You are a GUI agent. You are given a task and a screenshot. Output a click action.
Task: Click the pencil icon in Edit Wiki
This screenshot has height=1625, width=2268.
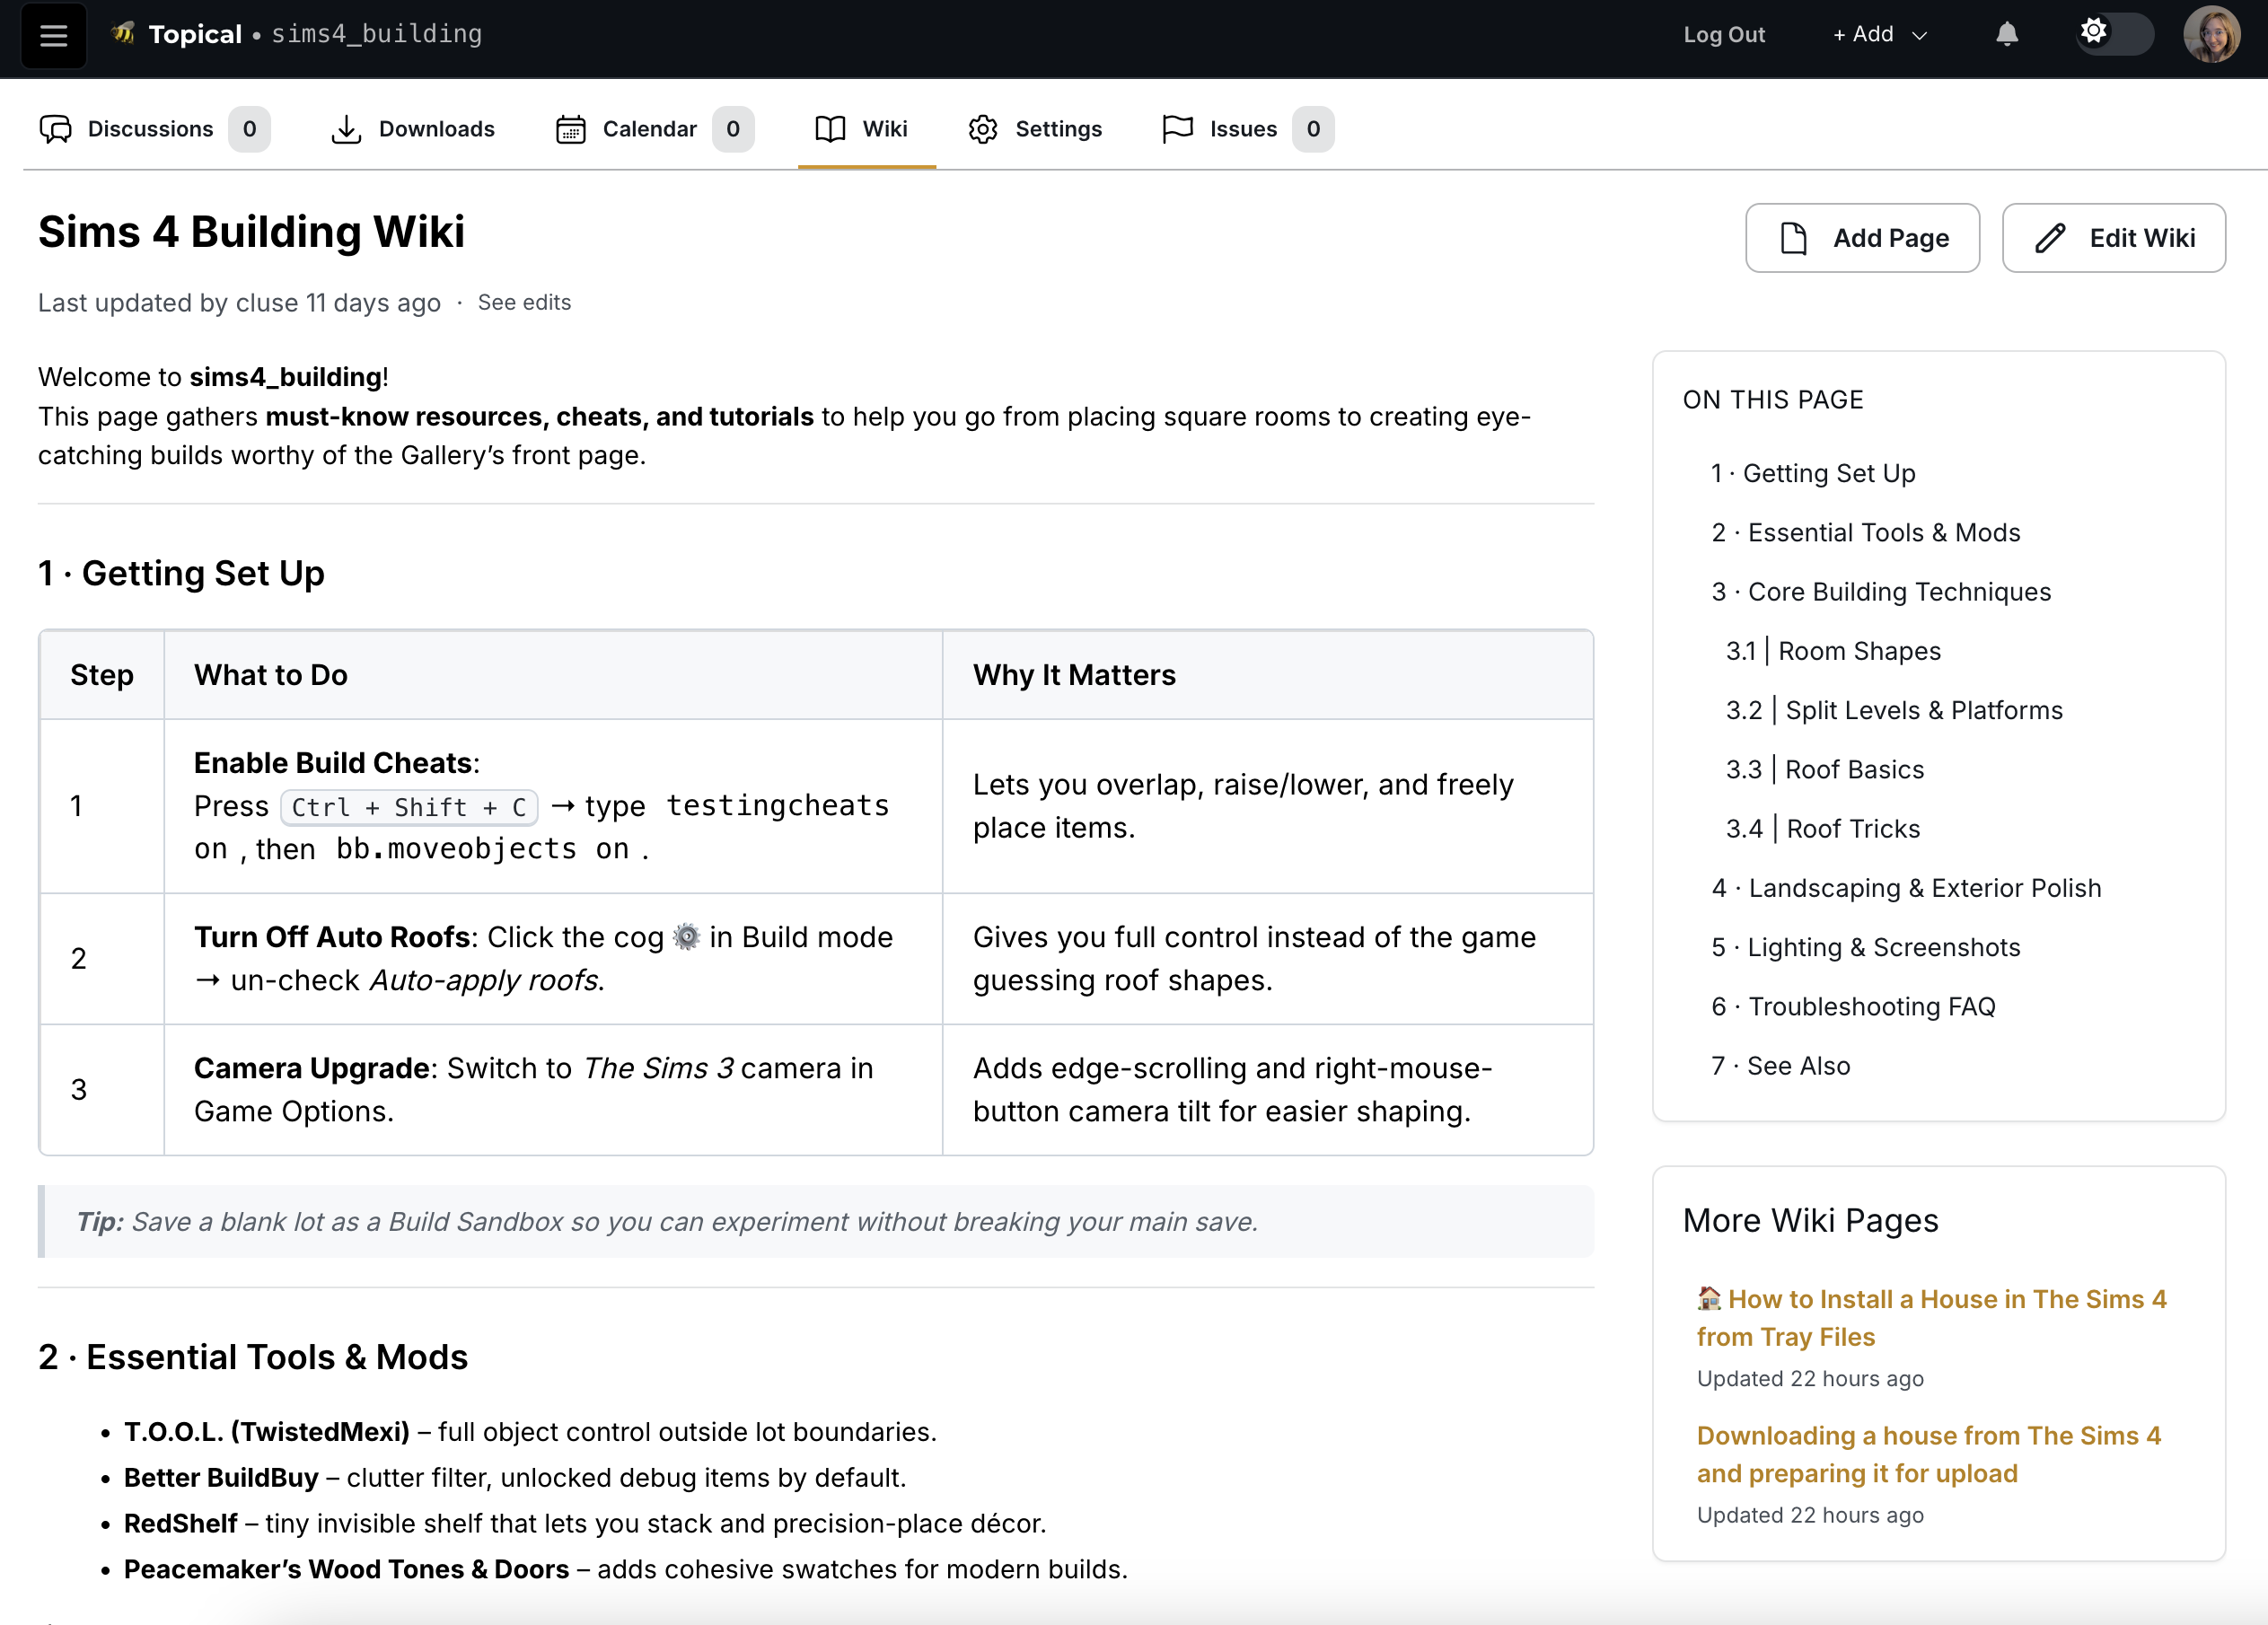(2050, 238)
